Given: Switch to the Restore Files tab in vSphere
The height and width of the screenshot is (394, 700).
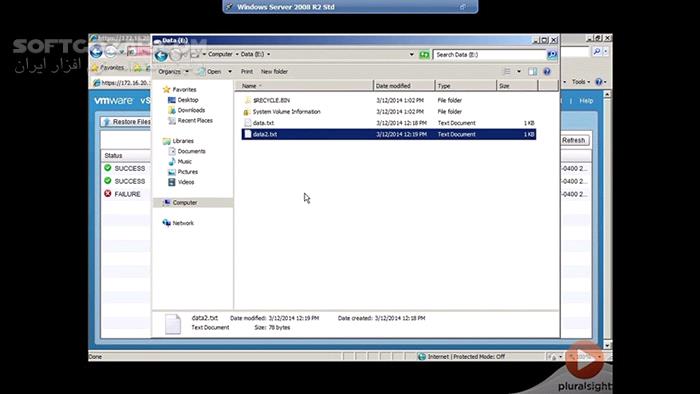Looking at the screenshot, I should pyautogui.click(x=126, y=122).
